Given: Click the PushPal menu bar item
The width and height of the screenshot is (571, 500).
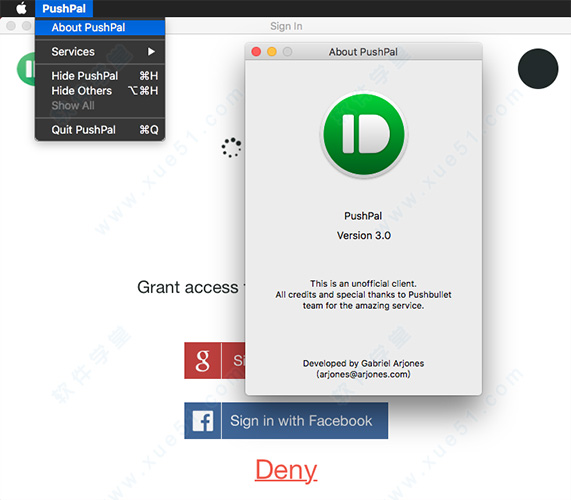Looking at the screenshot, I should coord(64,8).
